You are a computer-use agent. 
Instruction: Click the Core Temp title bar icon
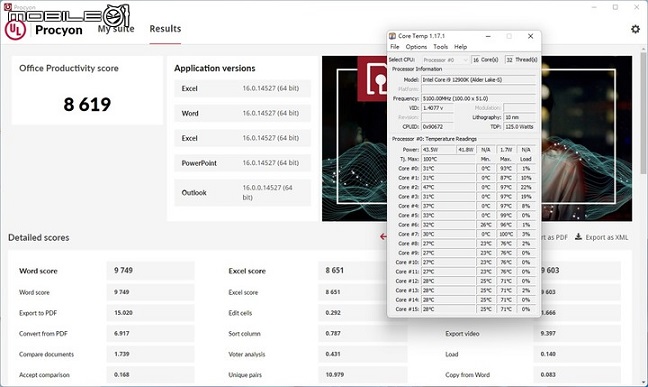pos(393,36)
